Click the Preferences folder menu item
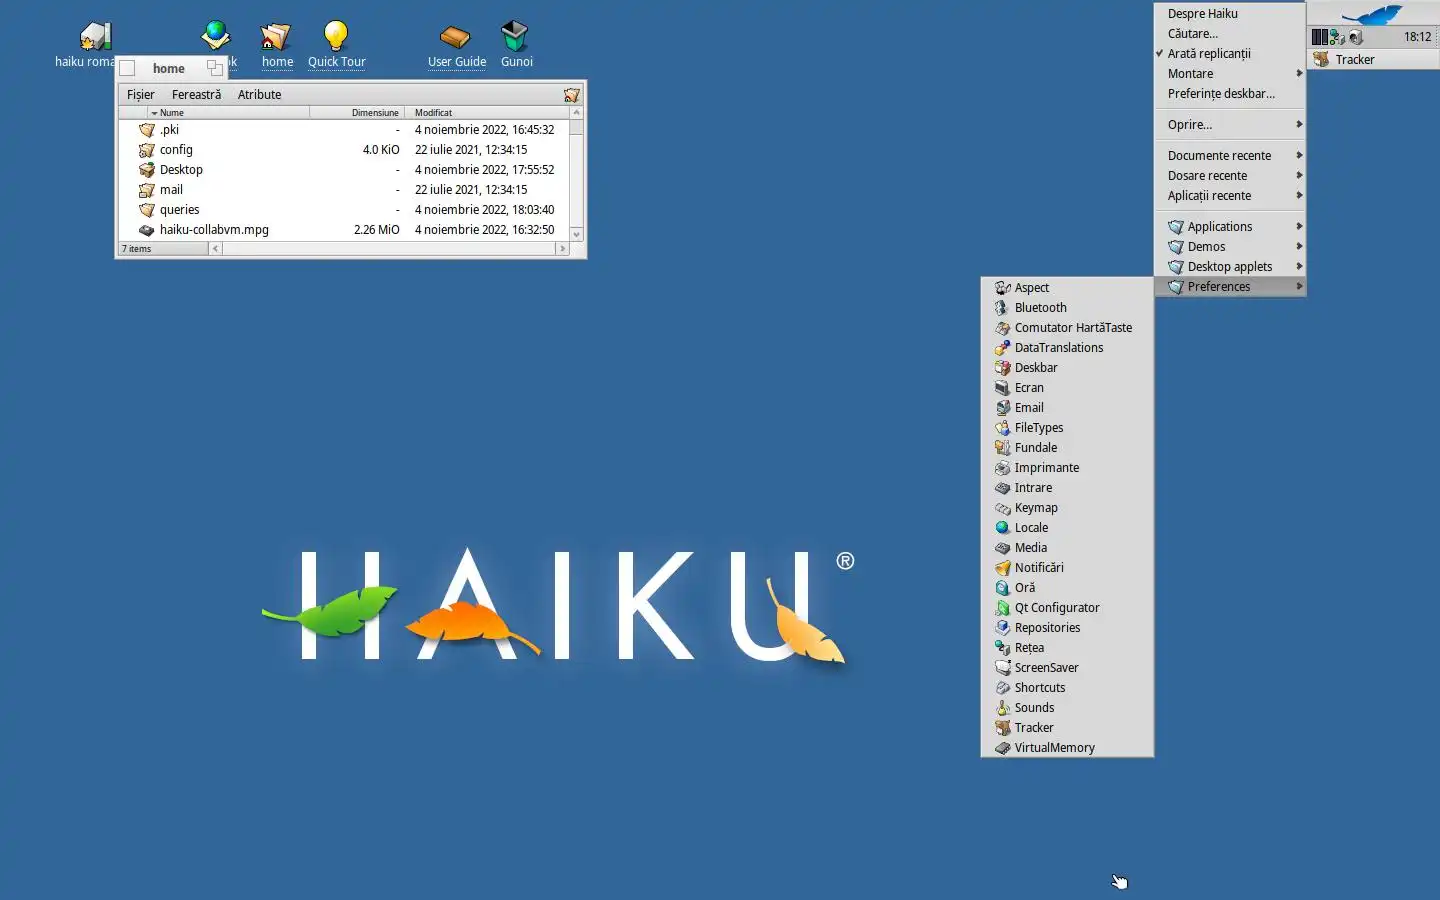1440x900 pixels. (1230, 287)
